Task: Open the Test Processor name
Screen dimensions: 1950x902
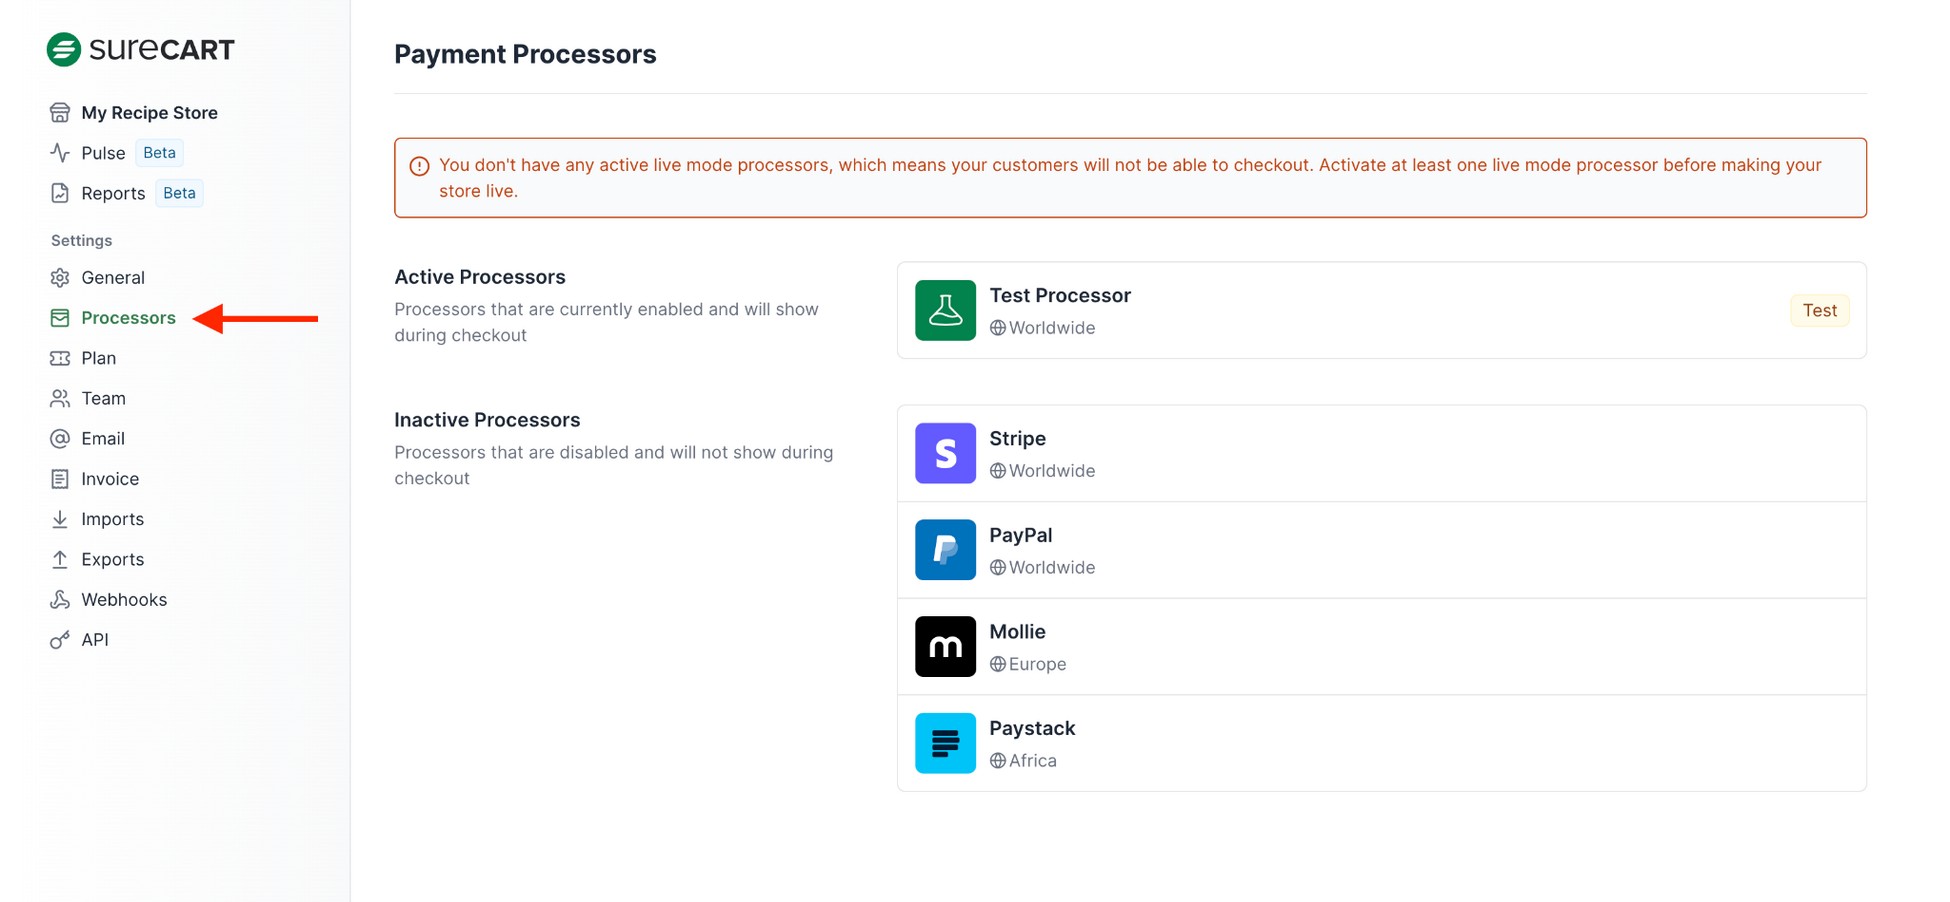Action: (x=1060, y=295)
